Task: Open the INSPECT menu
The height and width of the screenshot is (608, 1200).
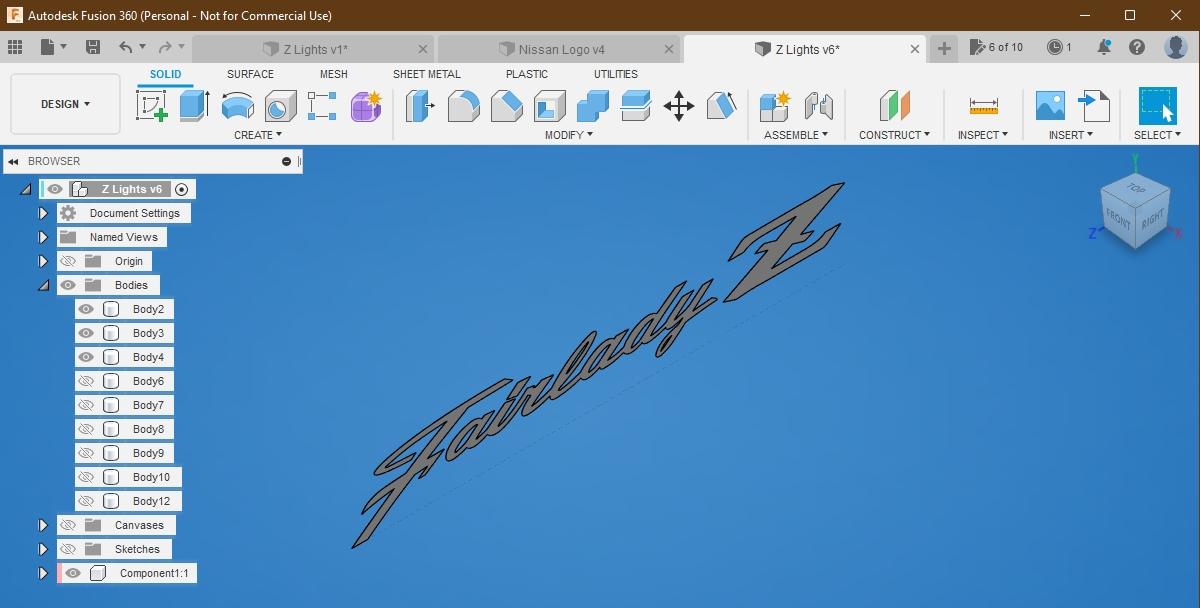Action: (x=983, y=135)
